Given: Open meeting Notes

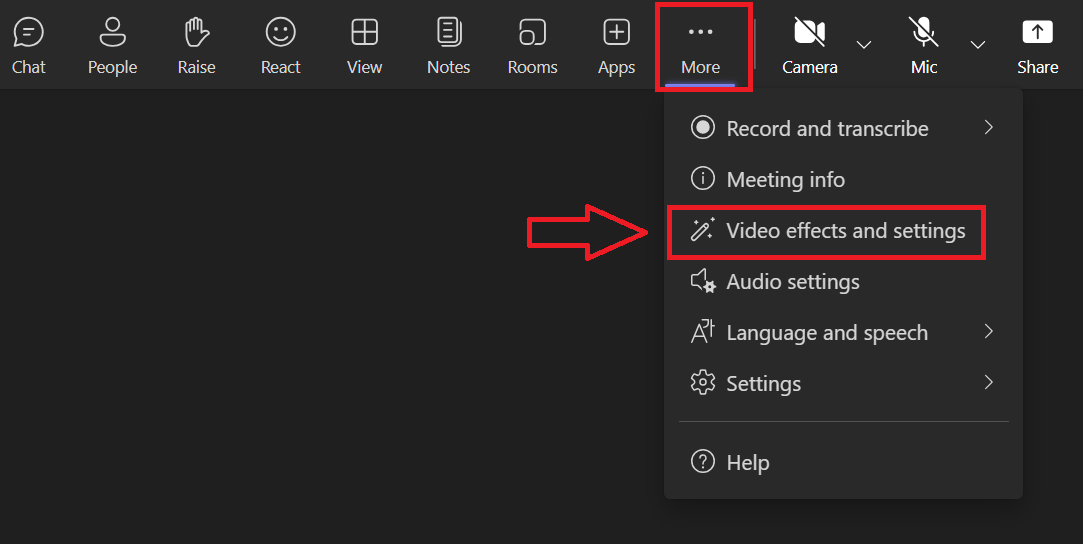Looking at the screenshot, I should 448,46.
